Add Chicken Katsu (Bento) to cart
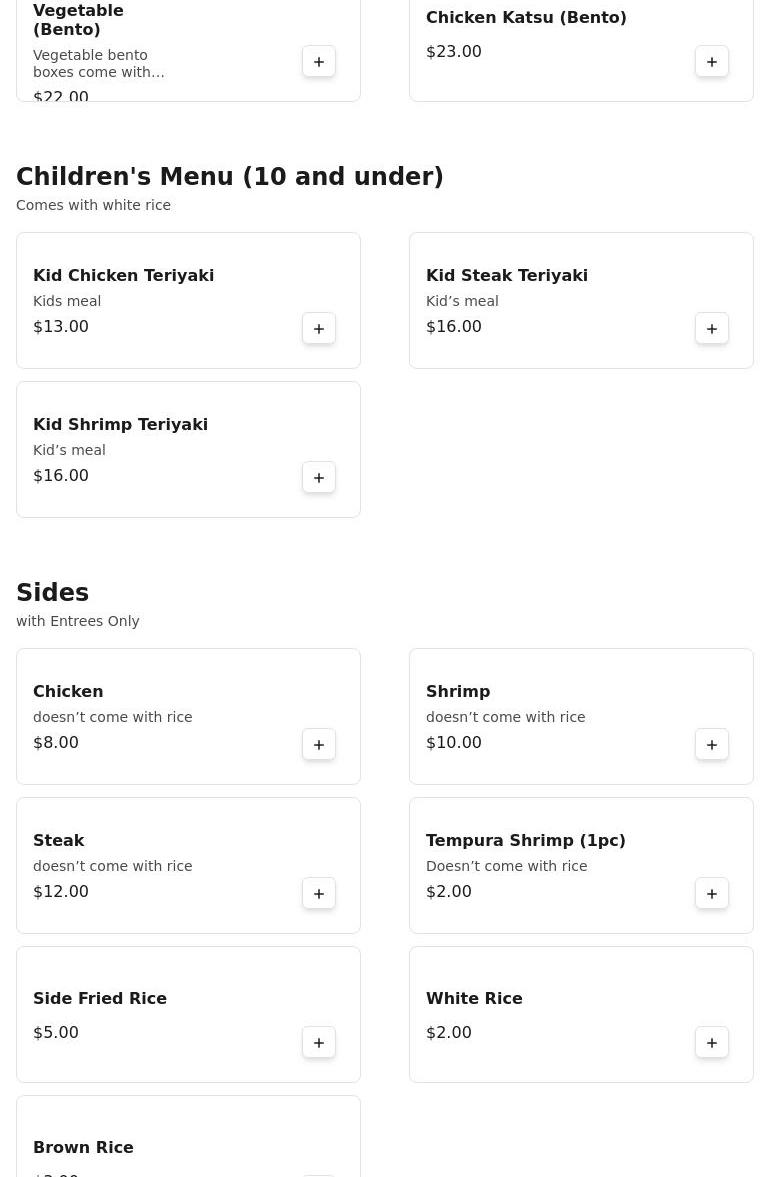Screen dimensions: 770x1177 point(712,62)
